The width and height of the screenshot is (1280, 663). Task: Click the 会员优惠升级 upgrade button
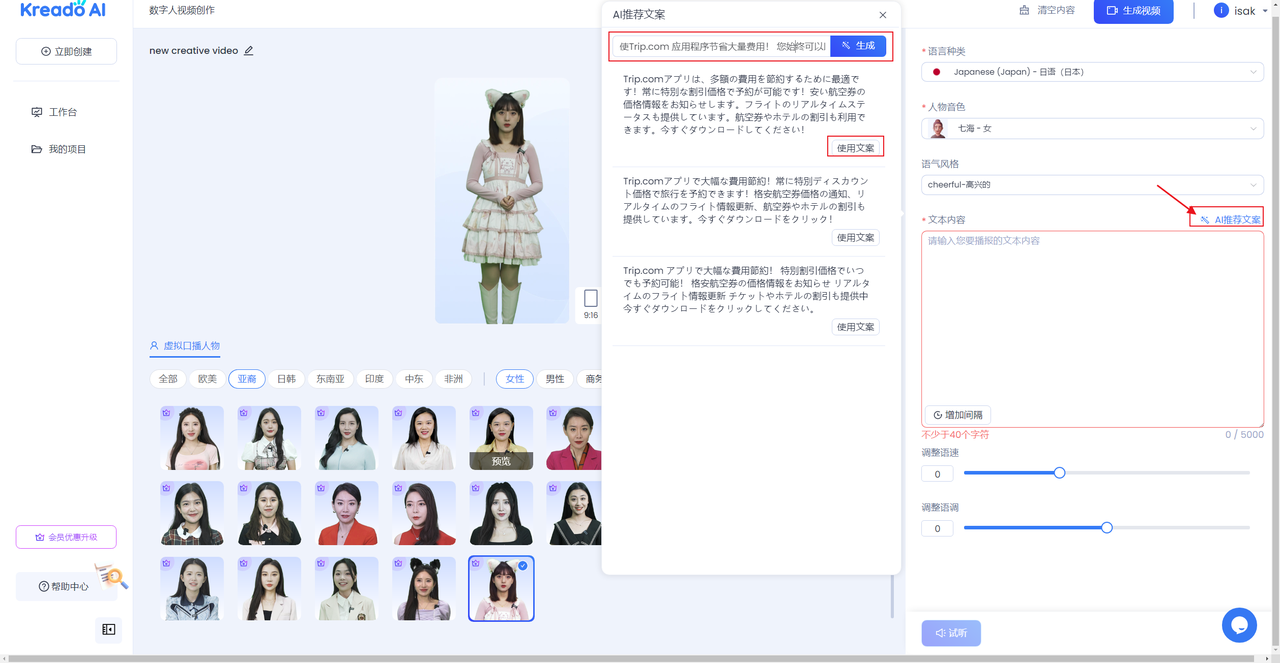click(66, 537)
